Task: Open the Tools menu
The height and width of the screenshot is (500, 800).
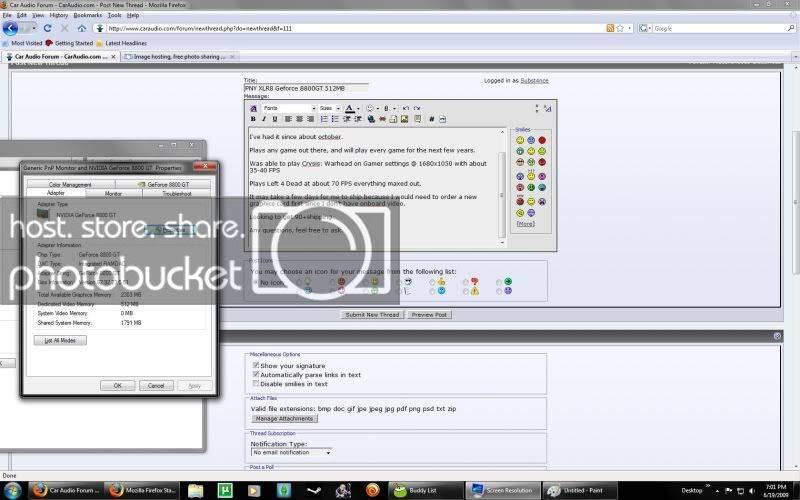Action: tap(114, 15)
